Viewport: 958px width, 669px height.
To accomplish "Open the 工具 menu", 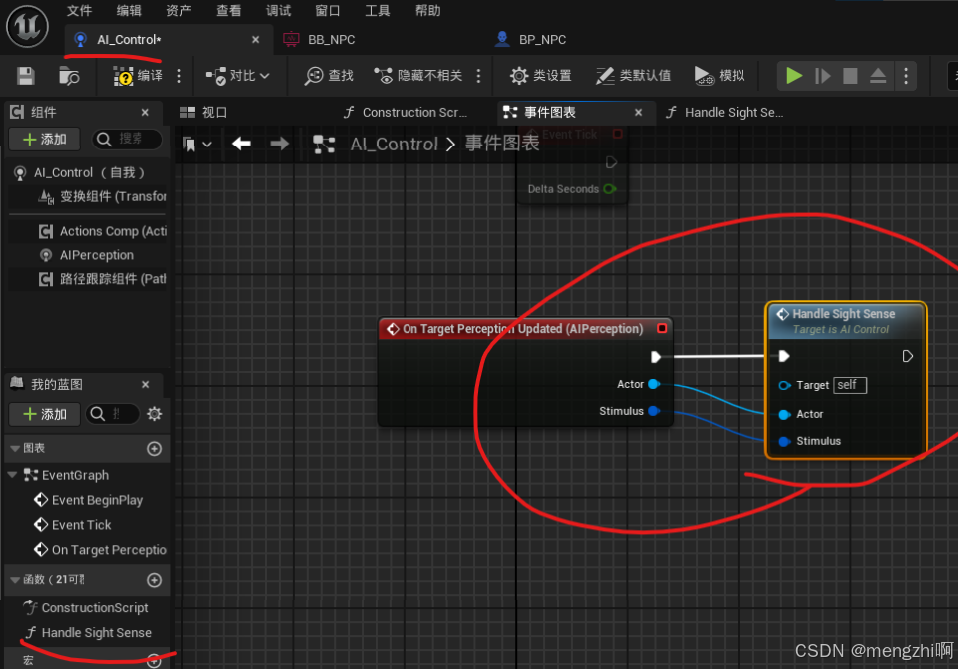I will (x=378, y=10).
